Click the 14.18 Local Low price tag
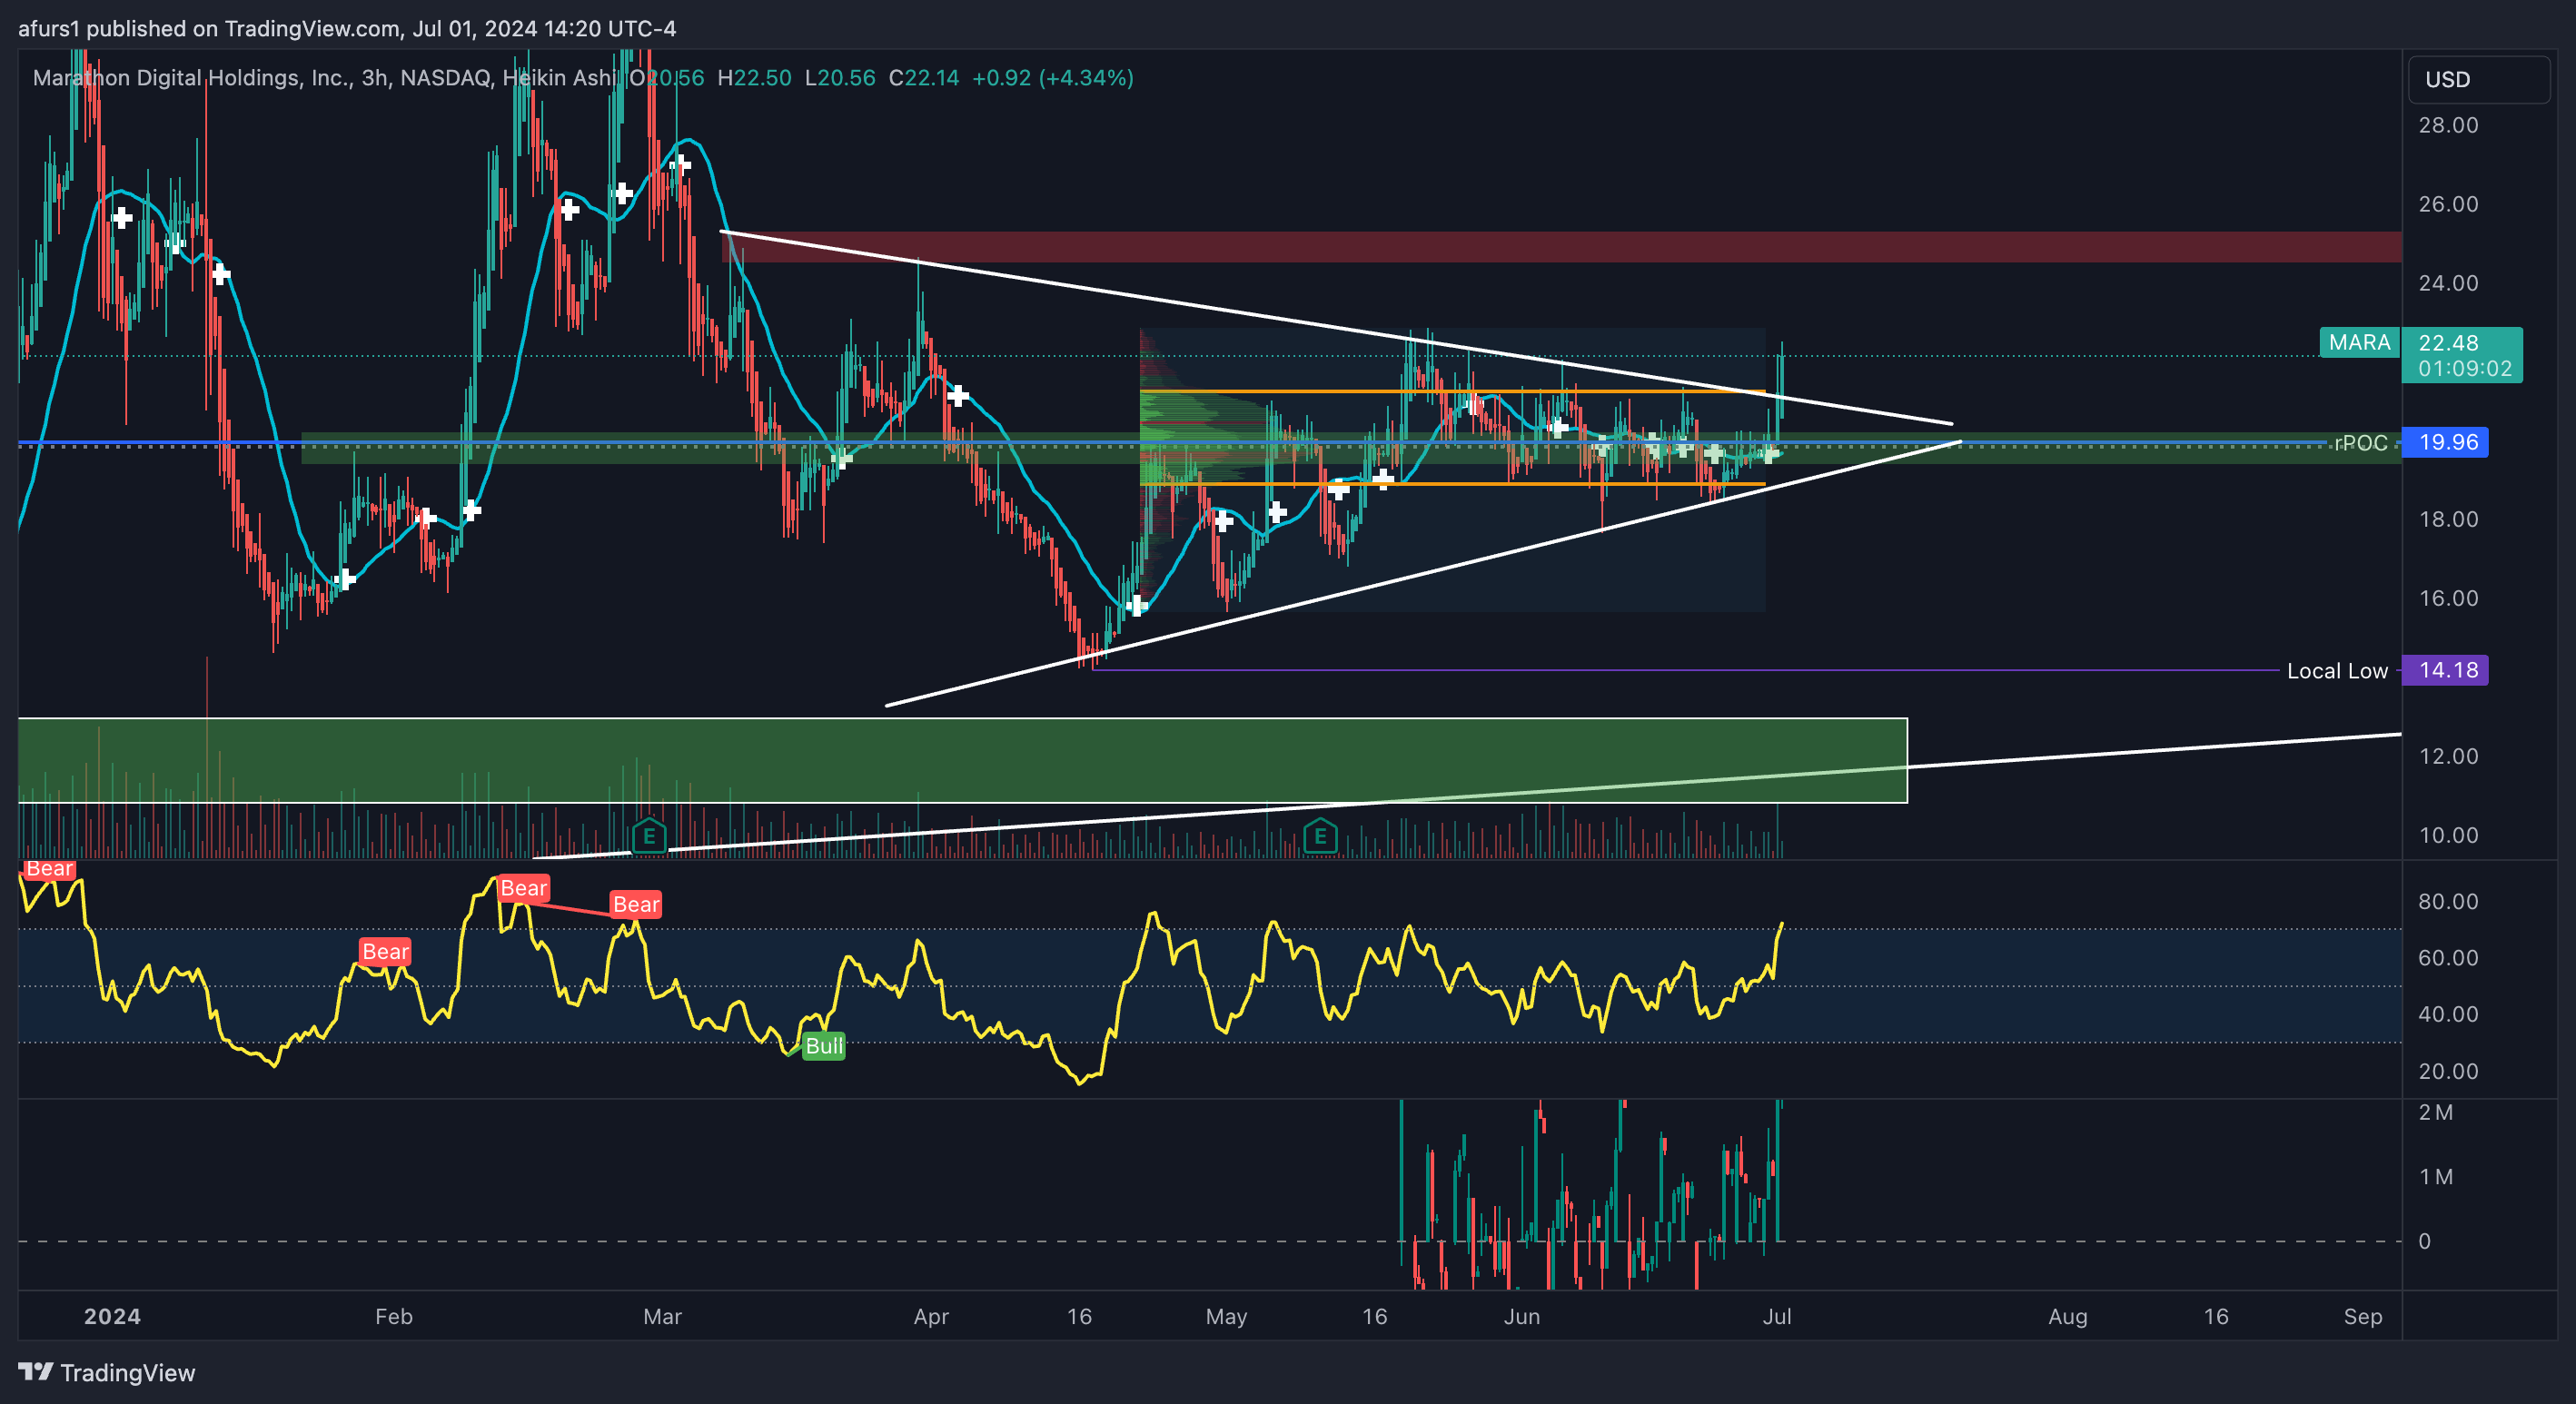This screenshot has height=1404, width=2576. [x=2445, y=670]
